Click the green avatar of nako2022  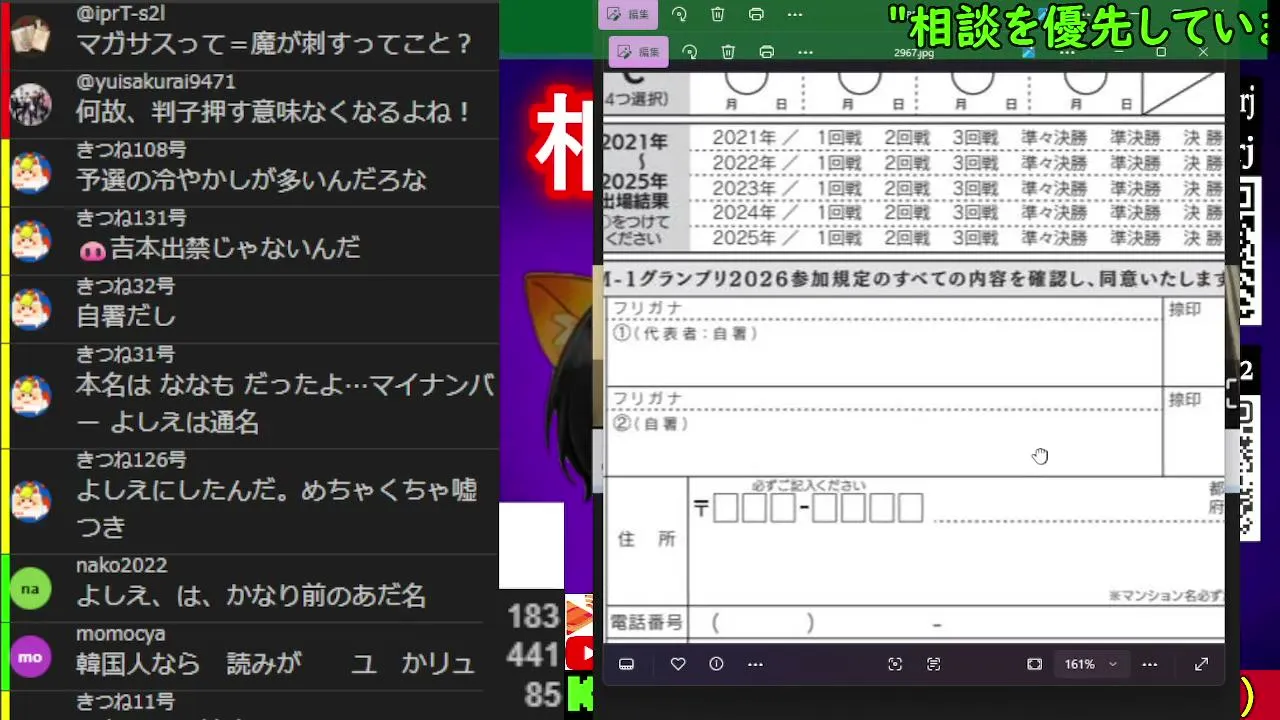(30, 589)
